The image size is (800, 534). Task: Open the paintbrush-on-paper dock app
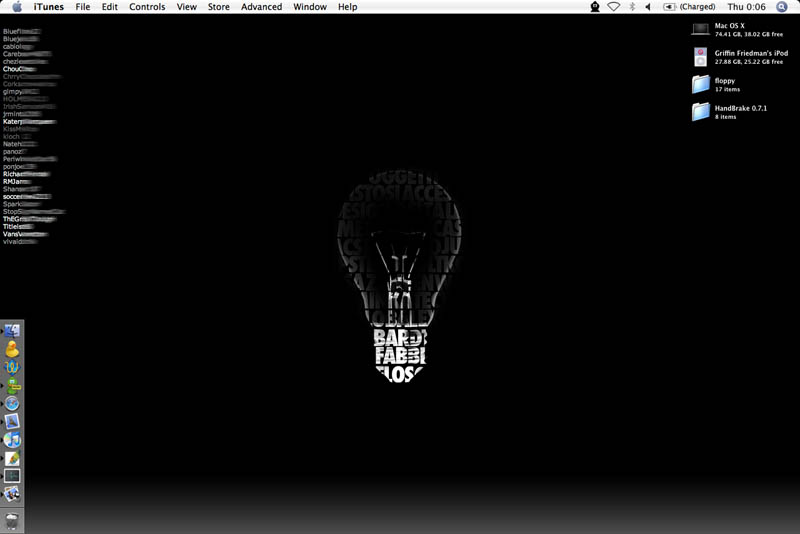click(12, 458)
